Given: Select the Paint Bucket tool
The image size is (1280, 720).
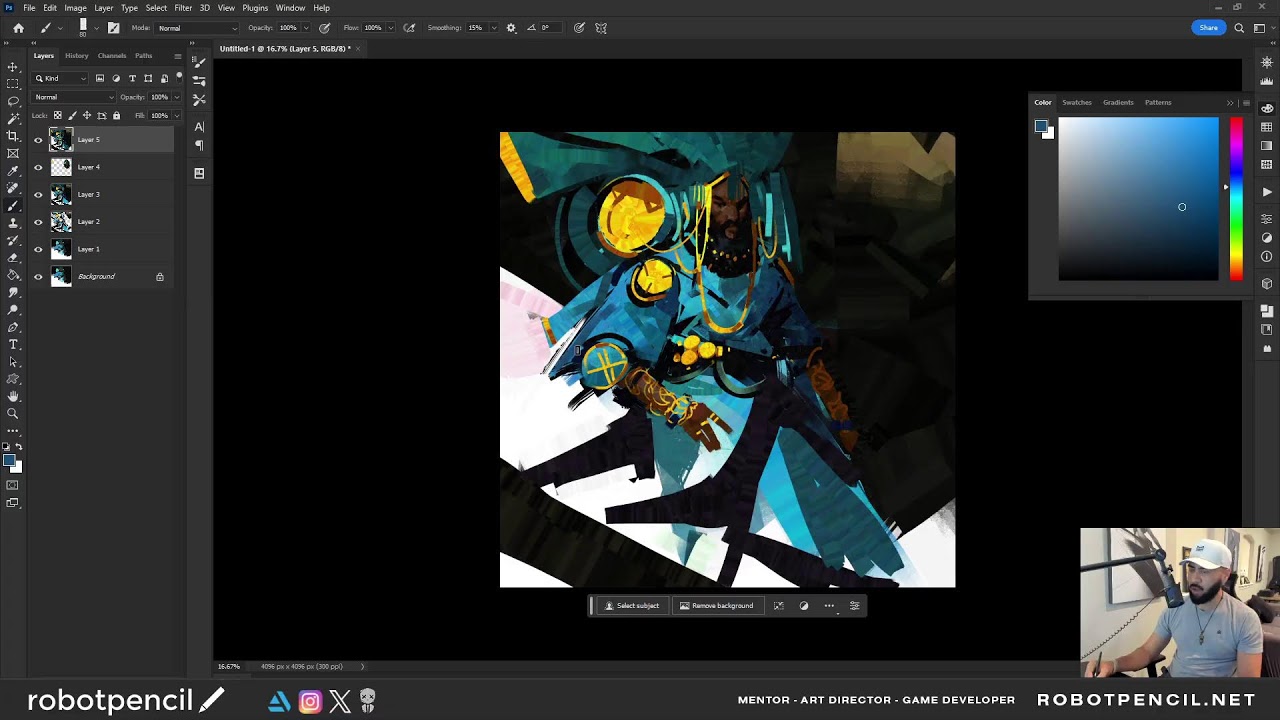Looking at the screenshot, I should [x=13, y=275].
